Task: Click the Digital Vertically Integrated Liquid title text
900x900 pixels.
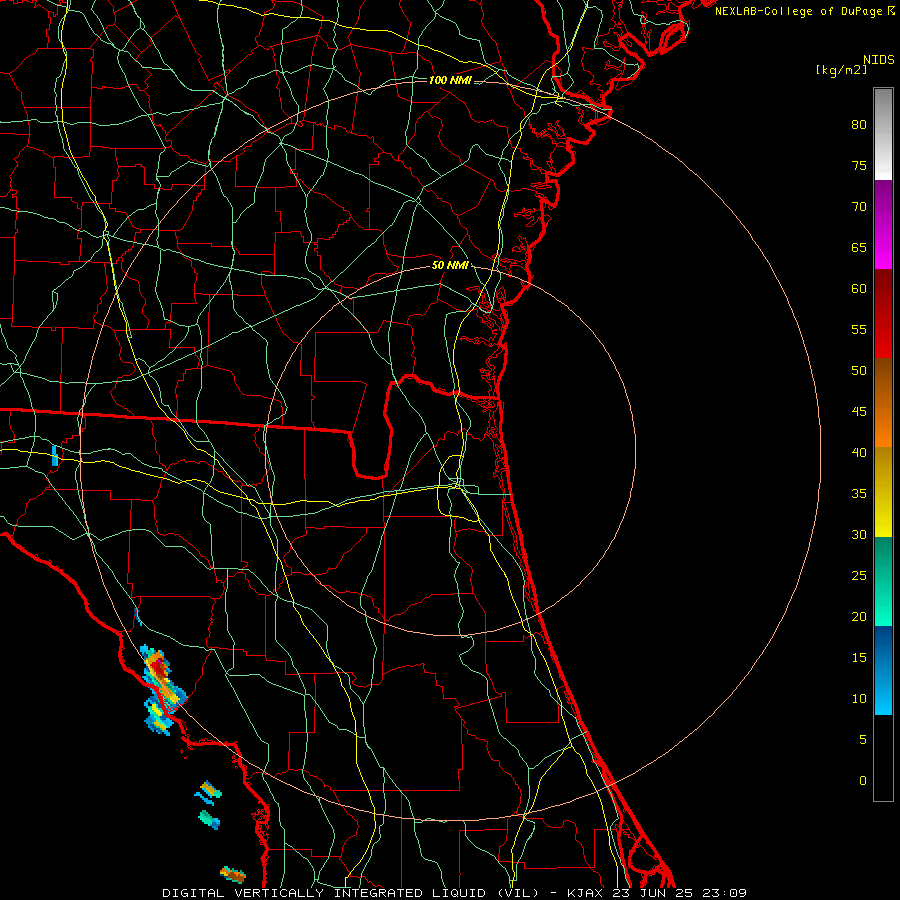Action: (351, 893)
